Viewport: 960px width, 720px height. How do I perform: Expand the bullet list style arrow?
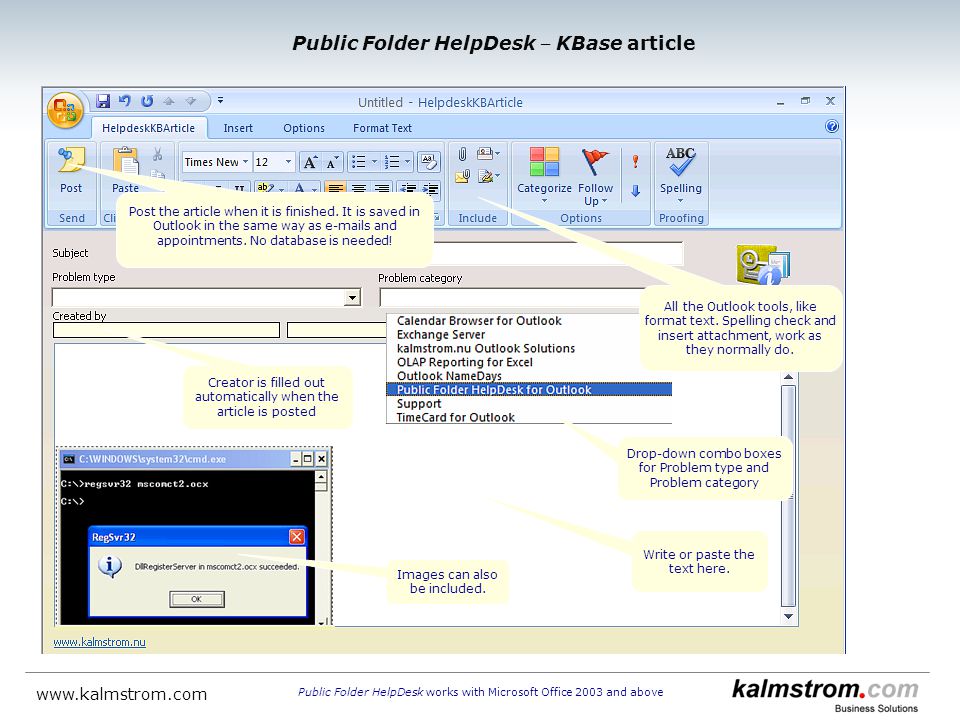pyautogui.click(x=375, y=162)
